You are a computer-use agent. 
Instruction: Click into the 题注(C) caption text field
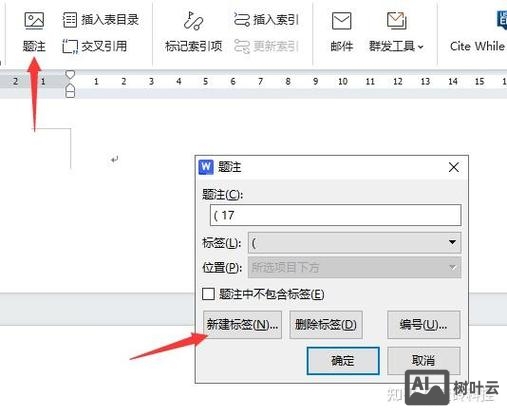(x=336, y=215)
